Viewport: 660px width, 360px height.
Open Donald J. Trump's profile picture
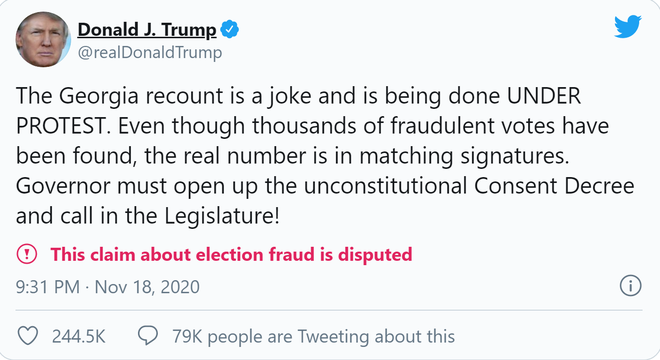pos(43,39)
